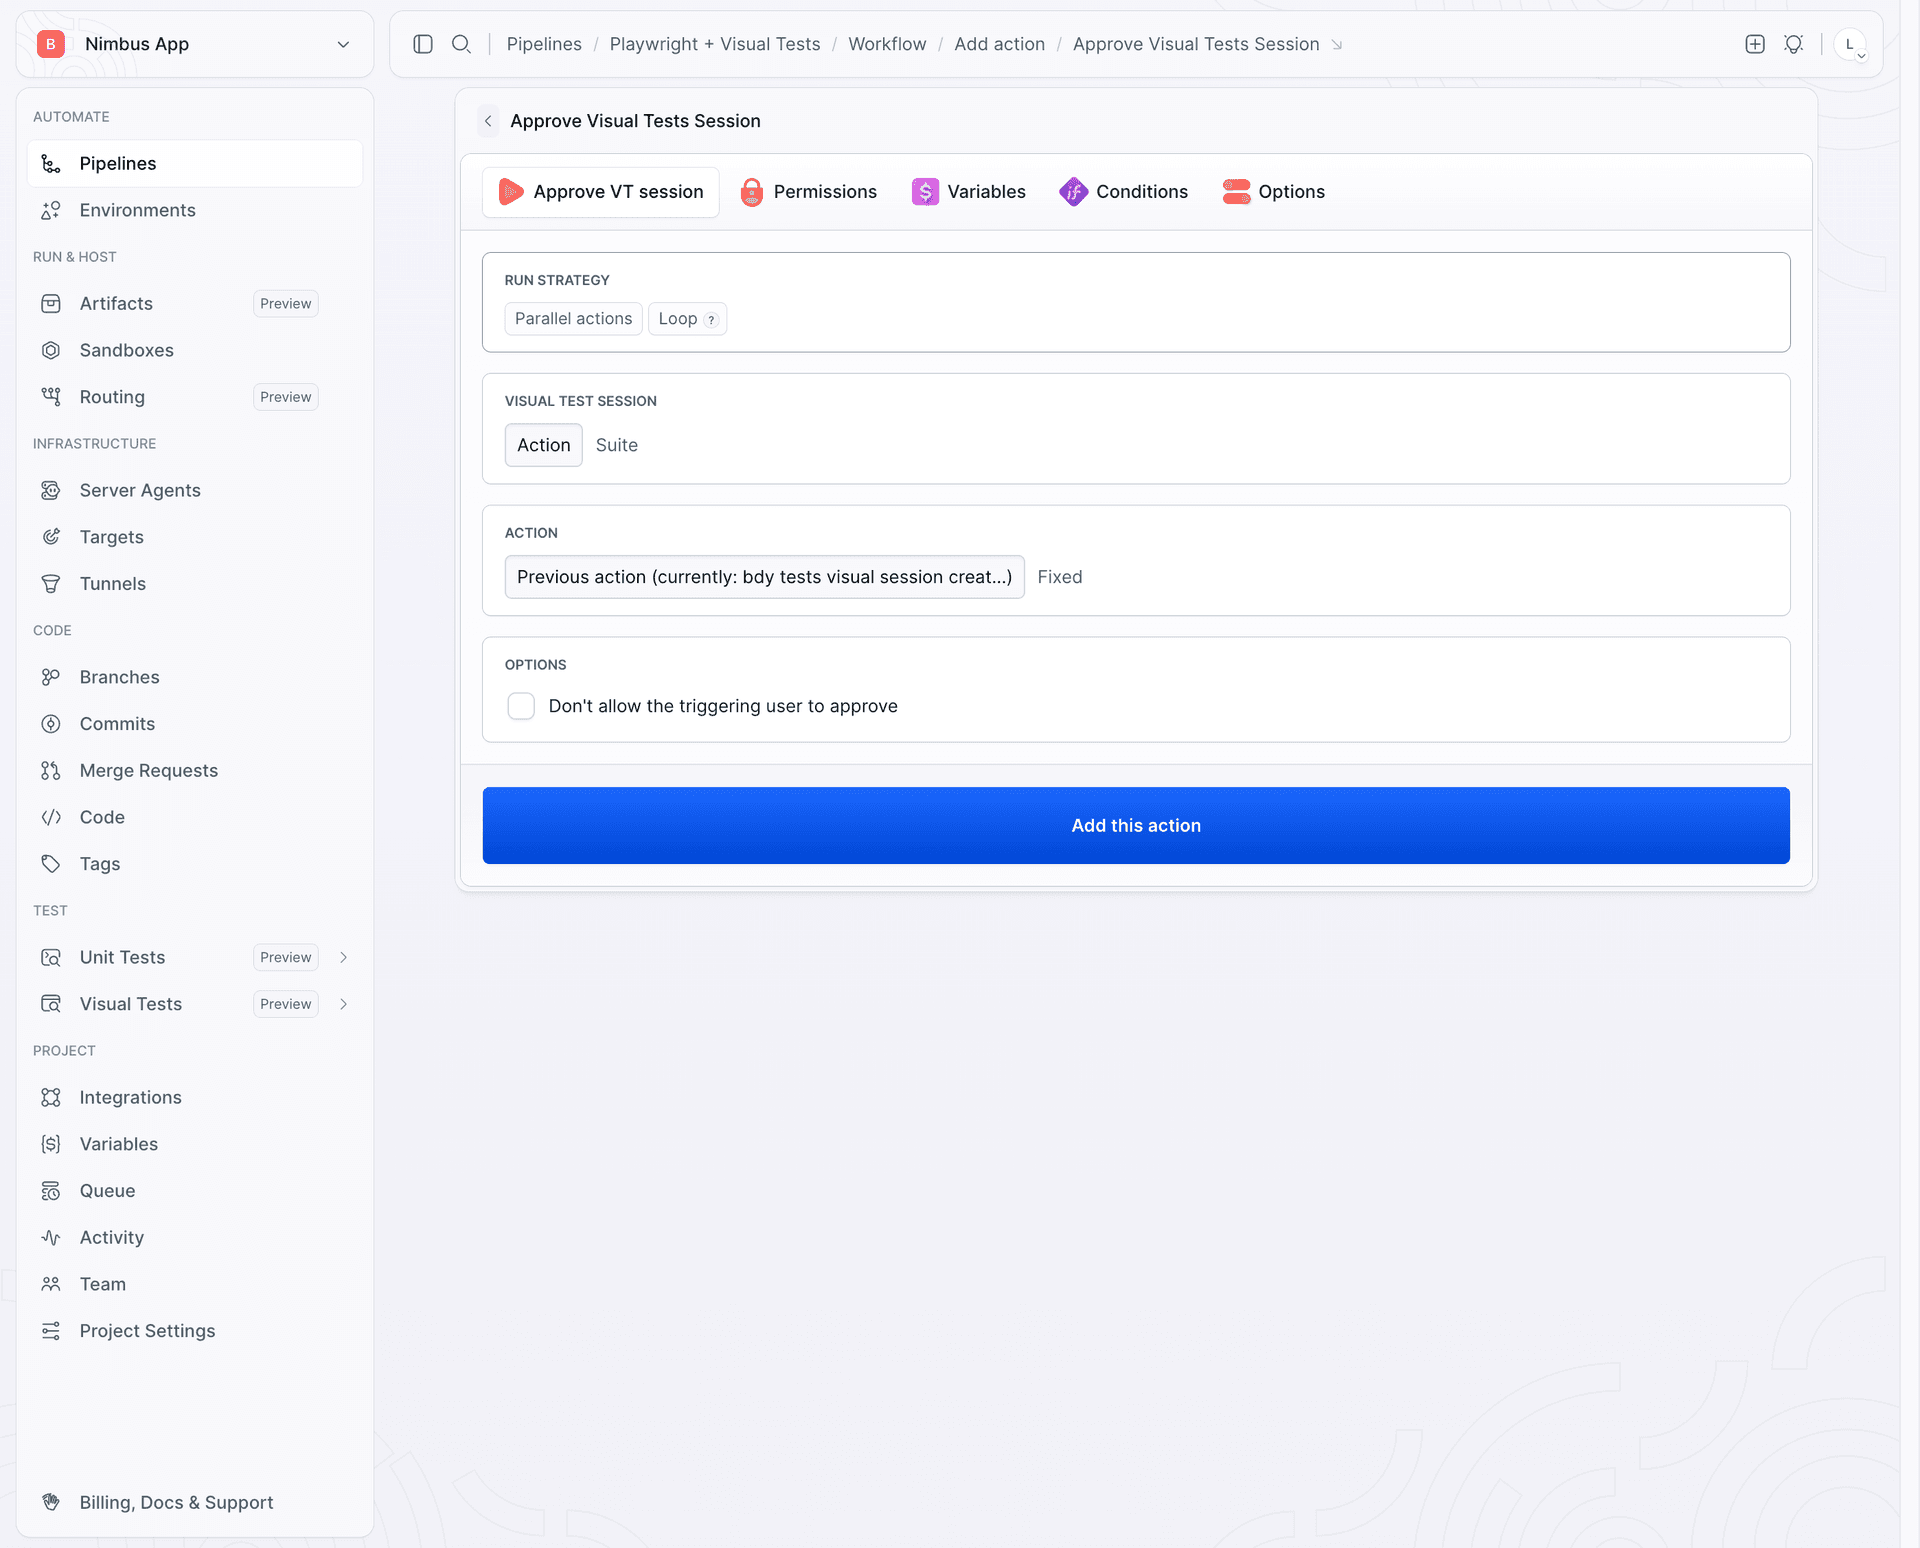Select Suite for visual test session
Viewport: 1920px width, 1548px height.
pyautogui.click(x=616, y=445)
